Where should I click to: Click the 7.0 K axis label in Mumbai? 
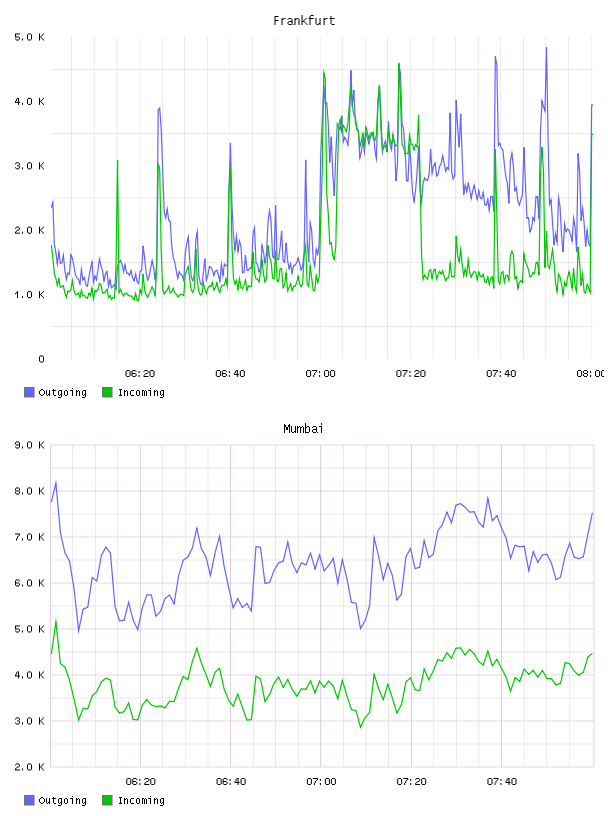(29, 537)
